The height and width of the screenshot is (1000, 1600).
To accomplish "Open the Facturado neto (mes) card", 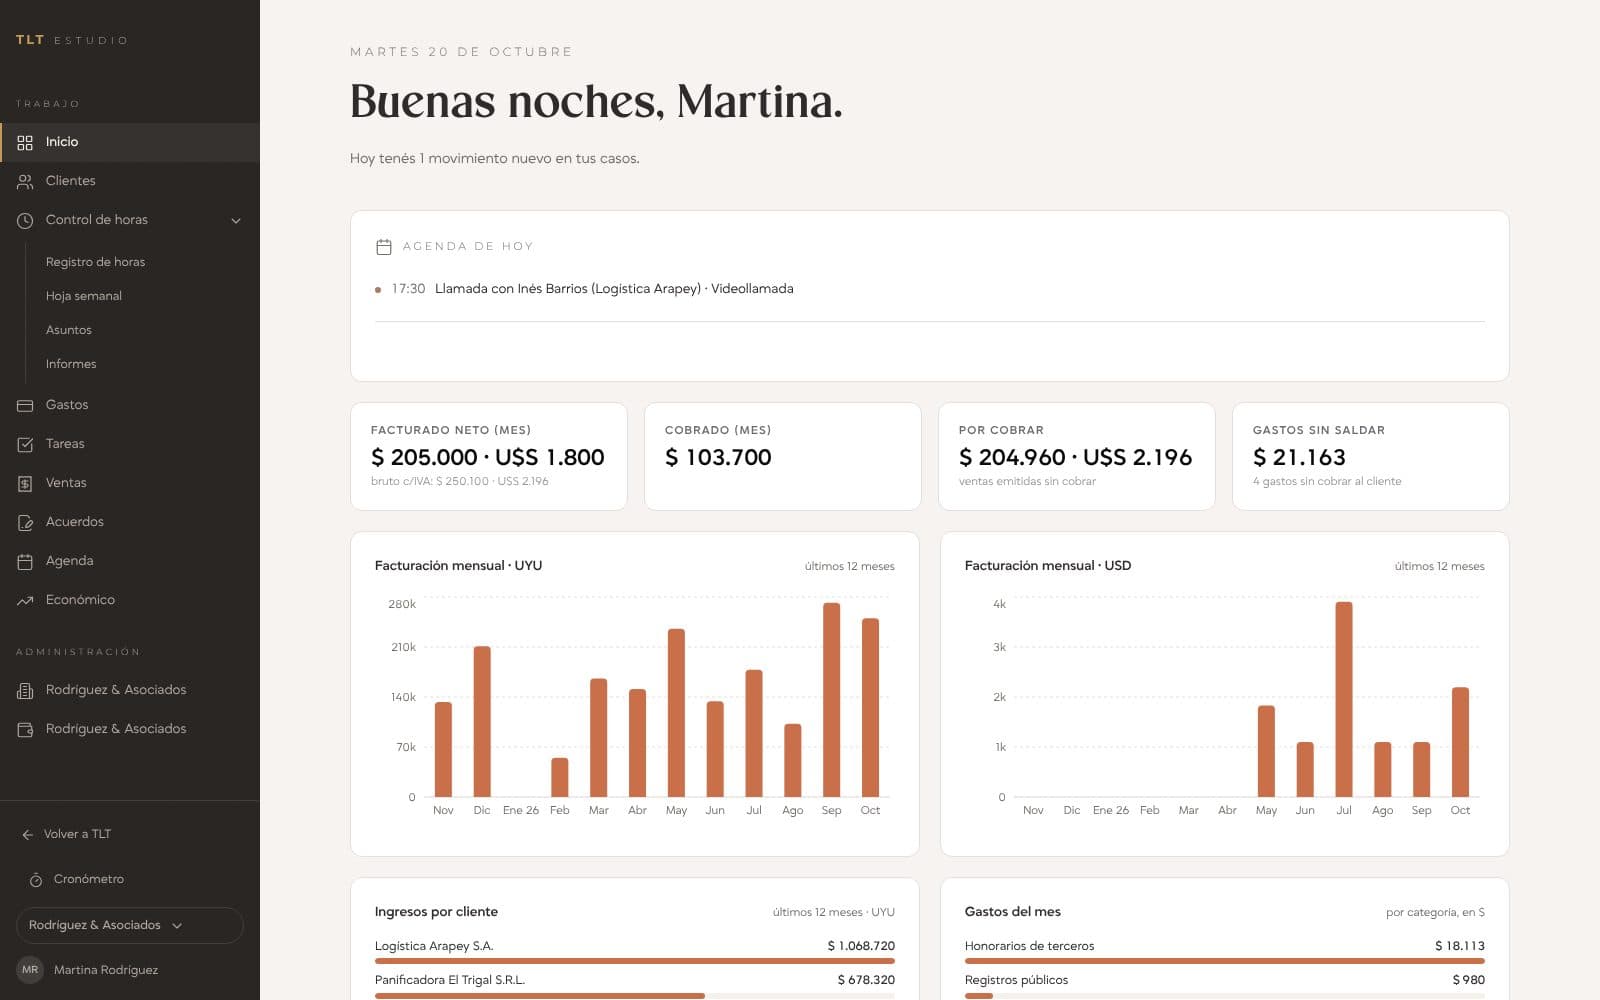I will click(489, 456).
